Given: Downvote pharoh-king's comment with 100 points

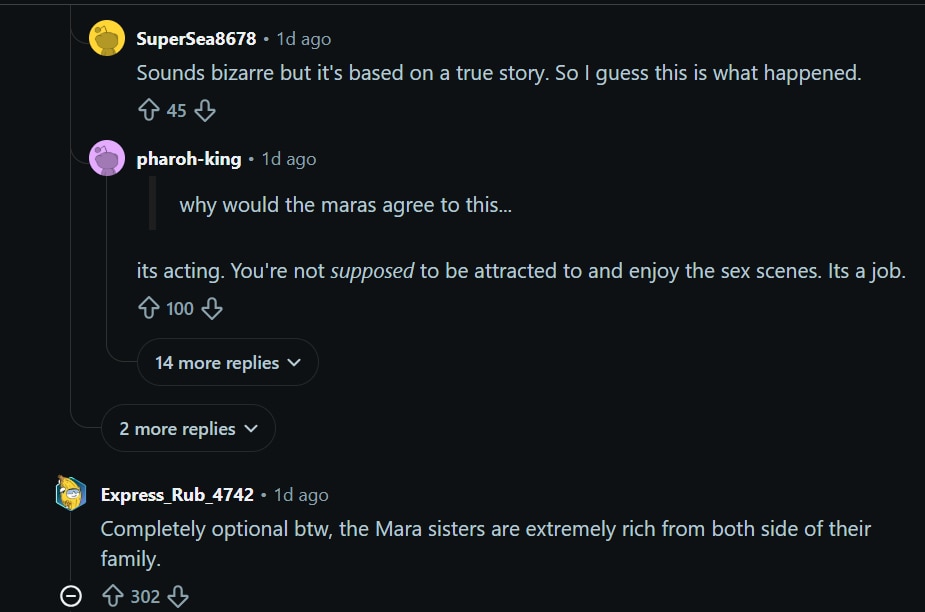Looking at the screenshot, I should pos(212,308).
